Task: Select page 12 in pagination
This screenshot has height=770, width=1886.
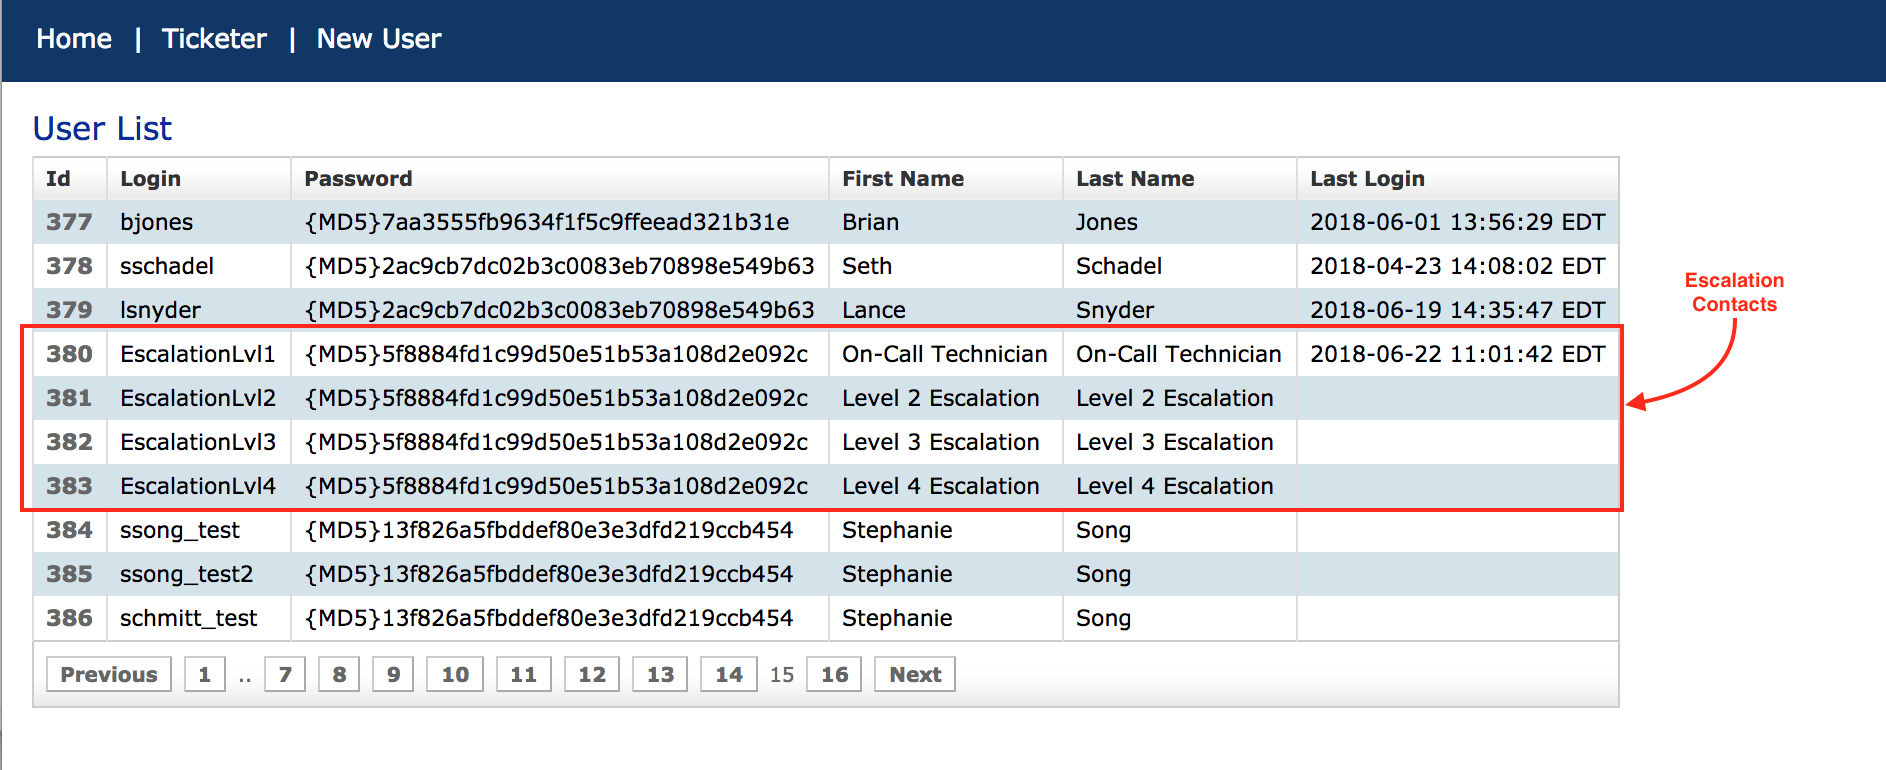Action: tap(592, 674)
